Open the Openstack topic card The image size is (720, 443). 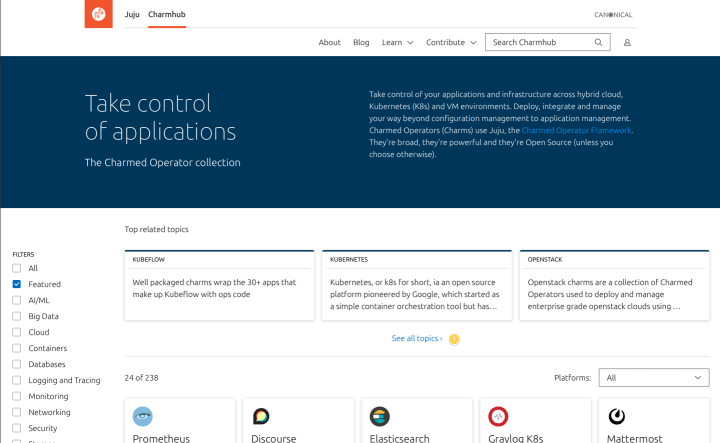[x=614, y=285]
